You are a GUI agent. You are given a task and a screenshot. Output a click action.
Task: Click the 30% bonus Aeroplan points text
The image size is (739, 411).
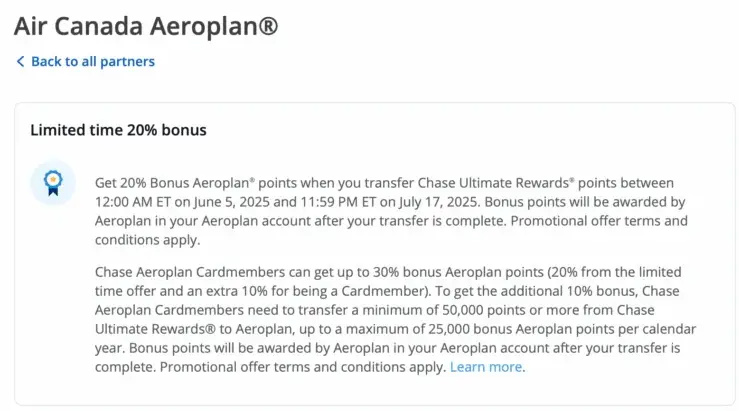tap(458, 272)
